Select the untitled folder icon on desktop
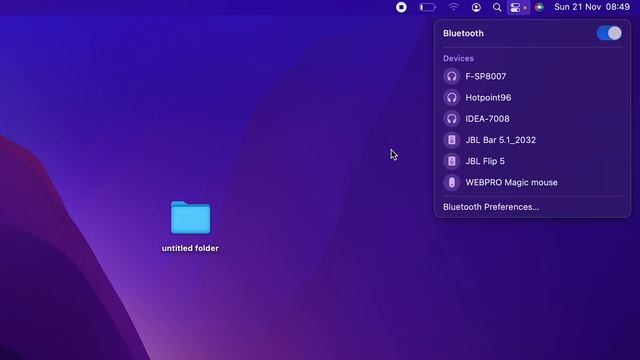This screenshot has height=360, width=640. click(x=191, y=218)
